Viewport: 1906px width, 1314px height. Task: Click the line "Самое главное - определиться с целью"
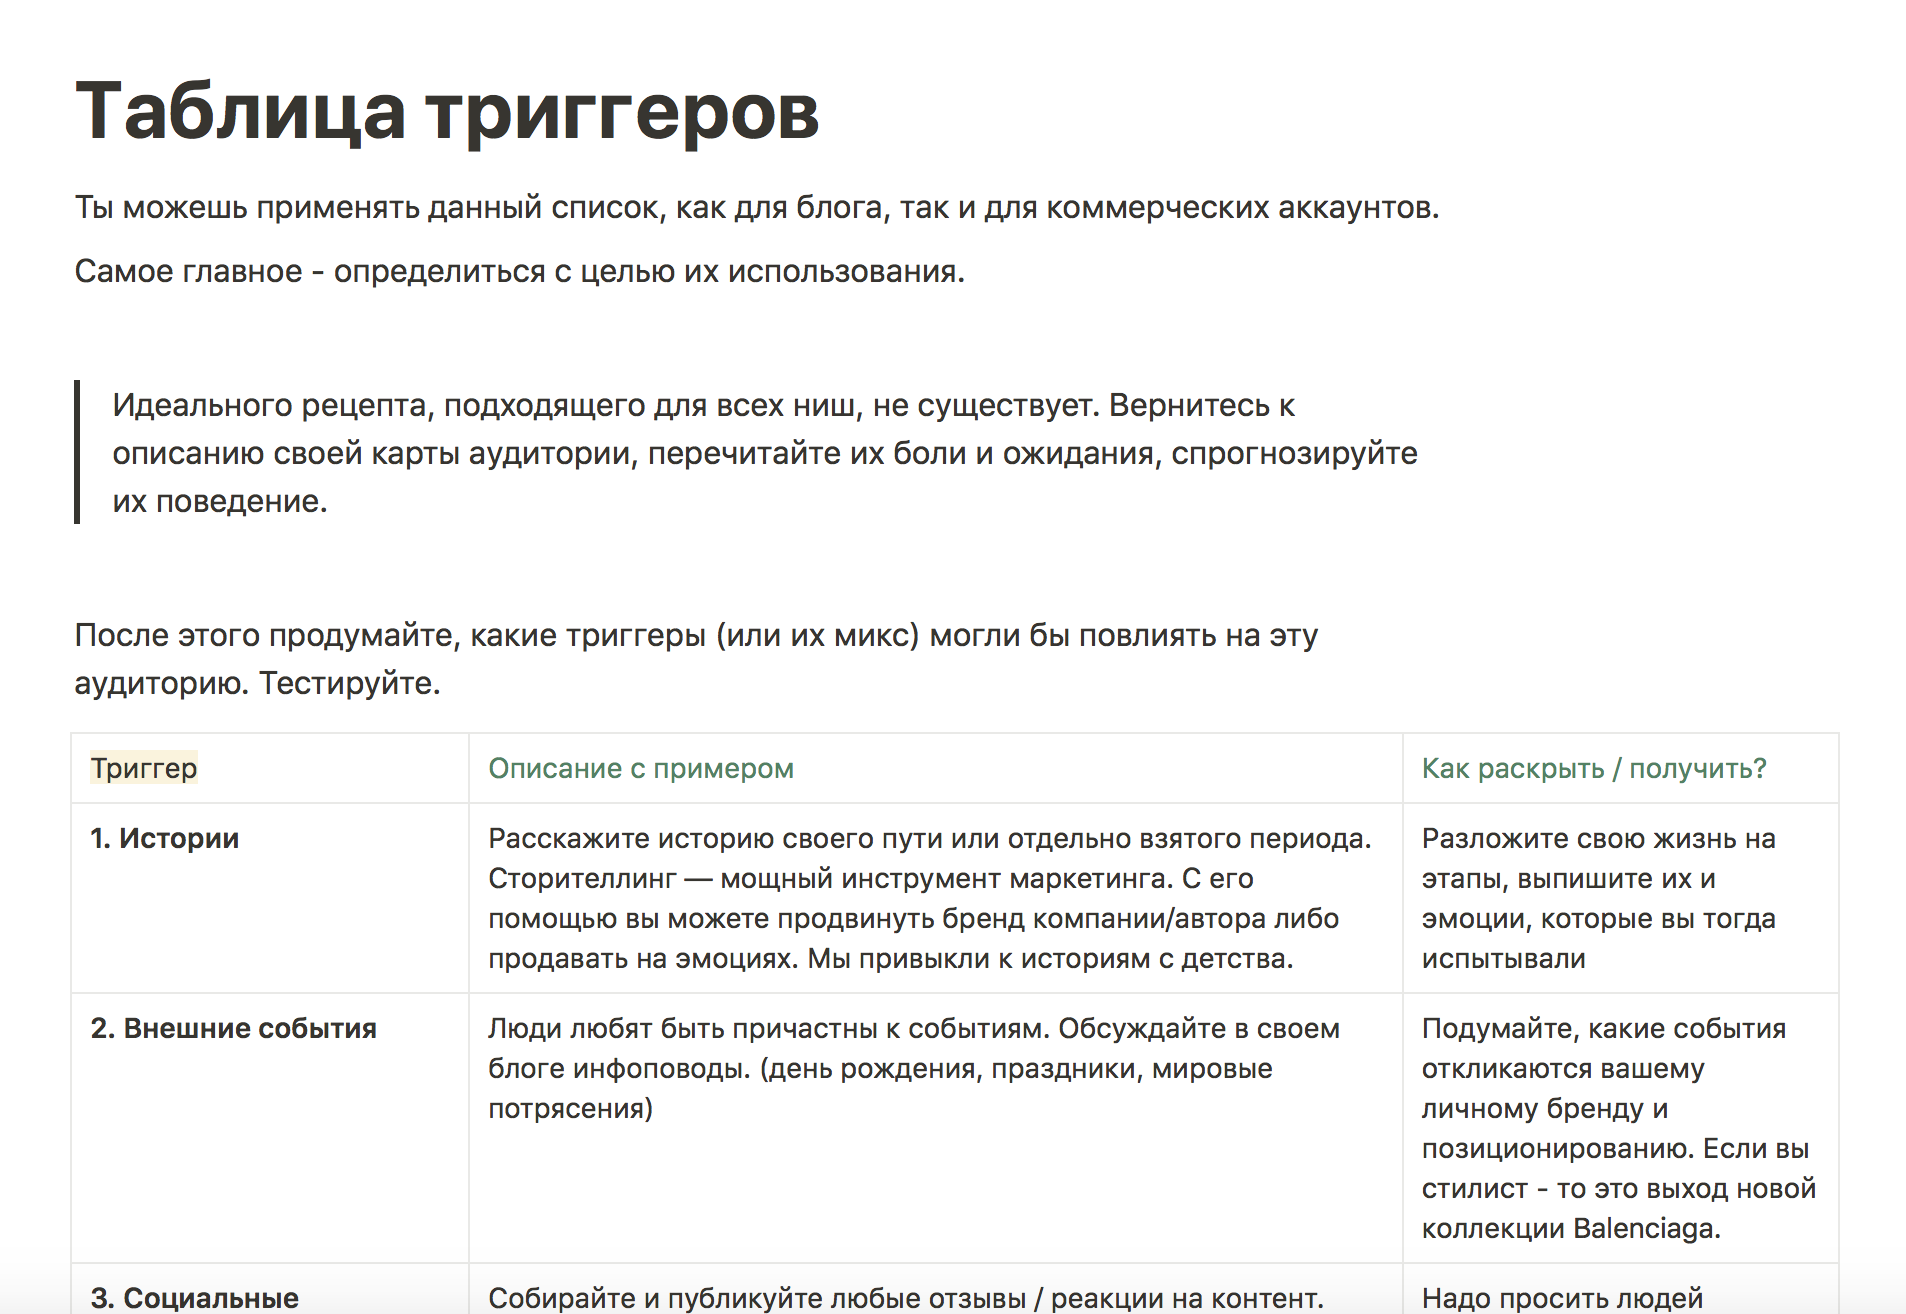click(x=520, y=271)
